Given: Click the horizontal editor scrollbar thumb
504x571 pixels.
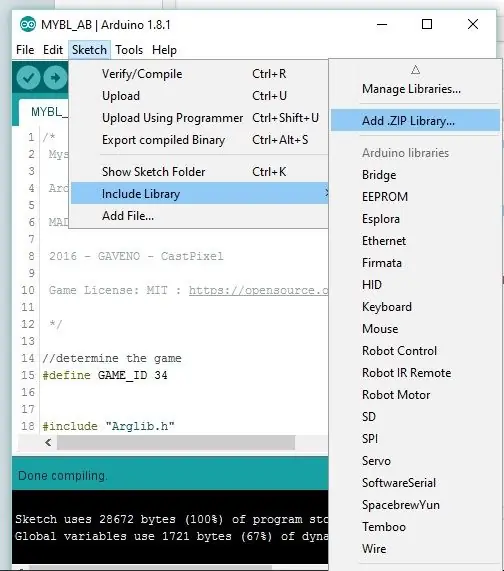Looking at the screenshot, I should point(176,442).
